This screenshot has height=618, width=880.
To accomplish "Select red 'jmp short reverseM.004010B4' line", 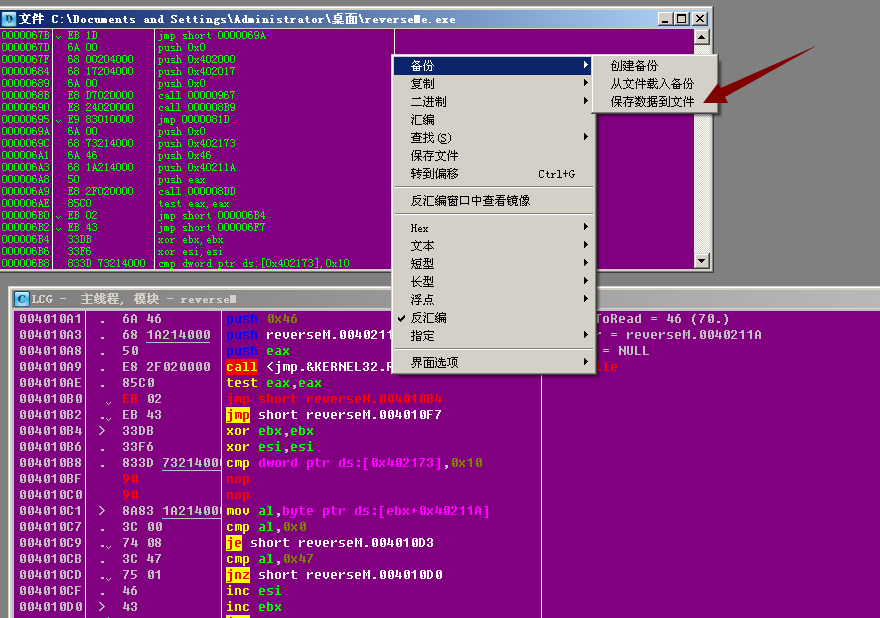I will (334, 399).
